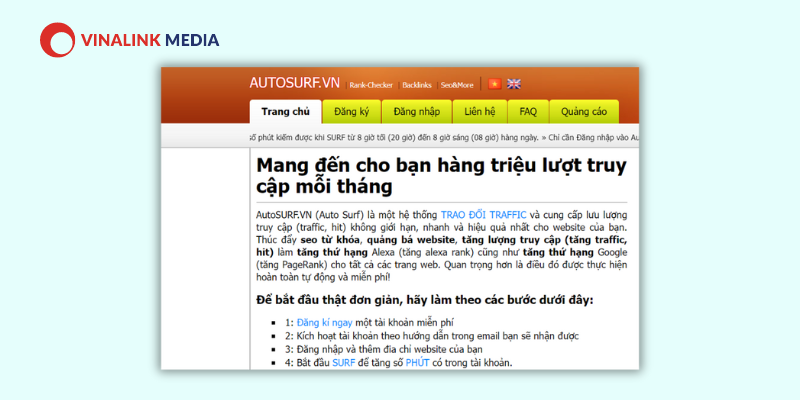Screen dimensions: 800x400
Task: Click the Seo&More header link
Action: pos(457,85)
